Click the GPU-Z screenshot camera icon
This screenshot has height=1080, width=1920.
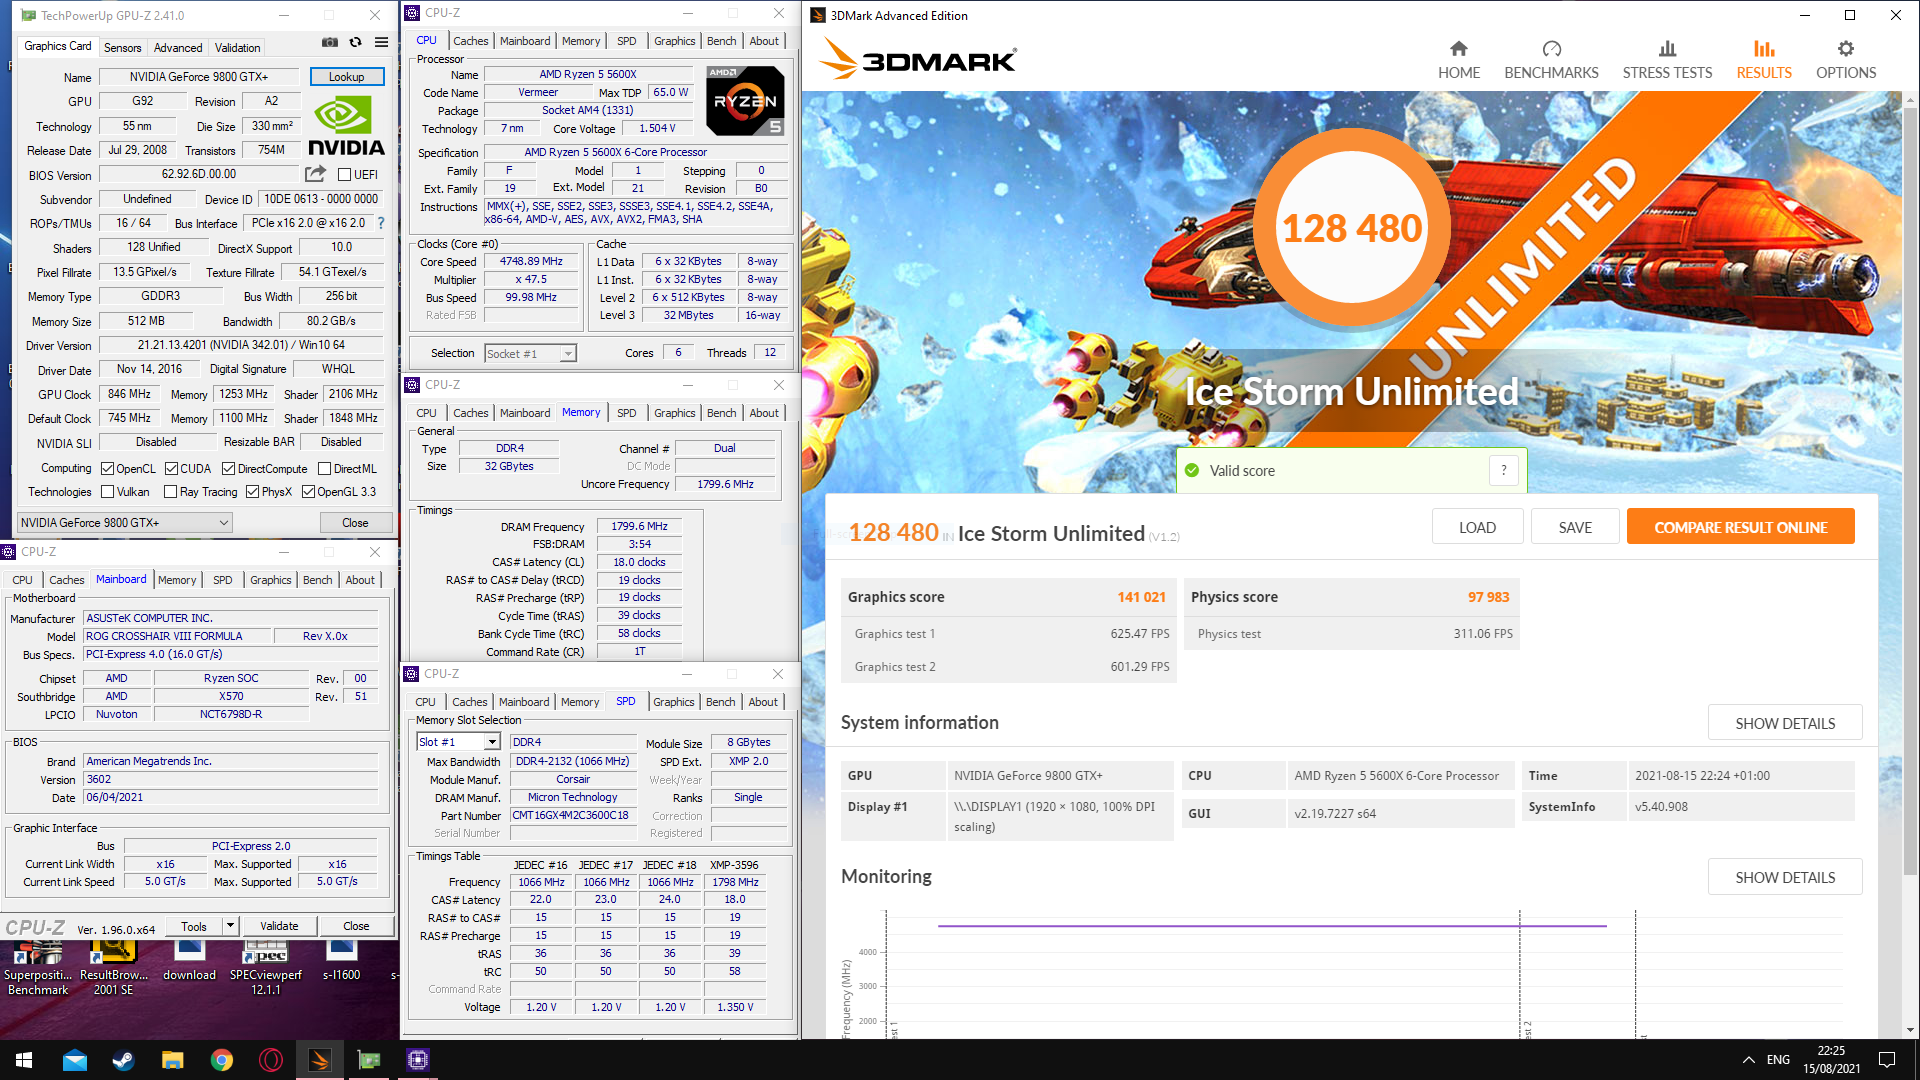[x=329, y=43]
